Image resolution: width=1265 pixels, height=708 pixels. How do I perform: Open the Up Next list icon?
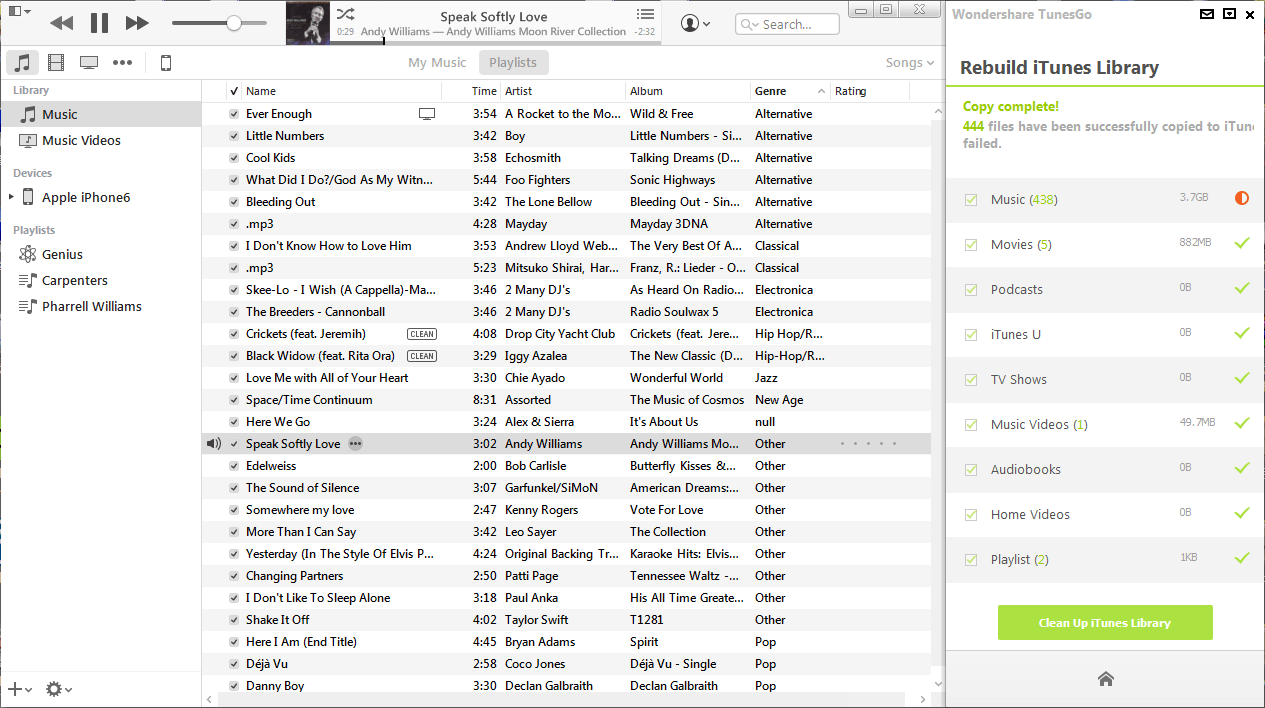tap(645, 15)
